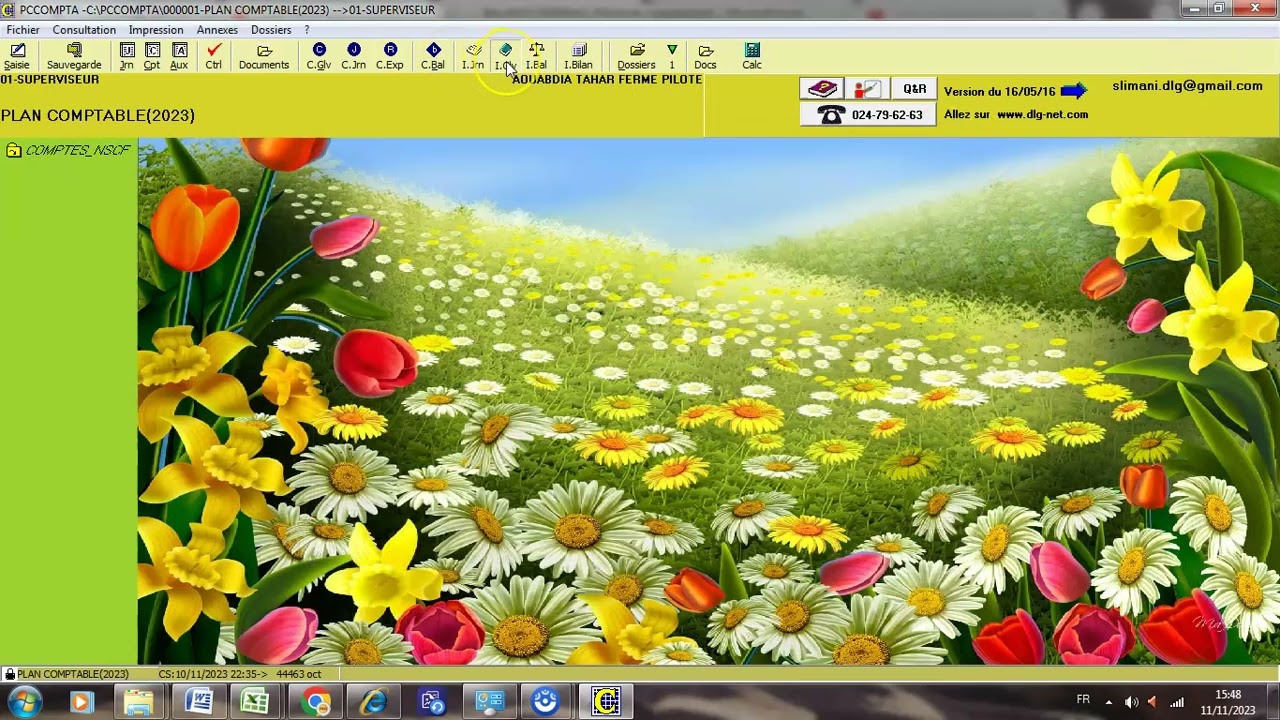Visit the www.dlg-net.com link
Image resolution: width=1280 pixels, height=720 pixels.
[x=1042, y=115]
